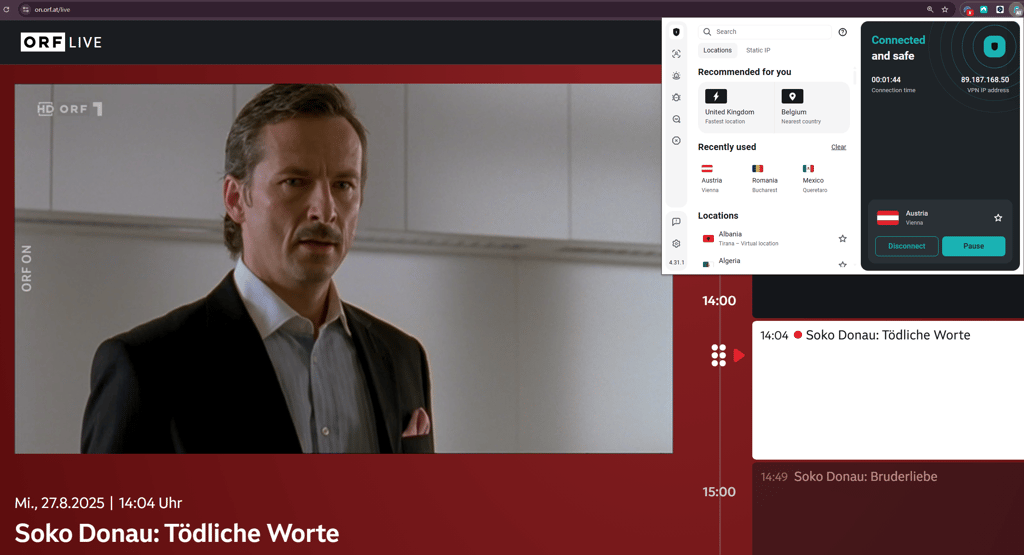Screen dimensions: 1024x555
Task: Click the teal shield connection status icon
Action: (994, 46)
